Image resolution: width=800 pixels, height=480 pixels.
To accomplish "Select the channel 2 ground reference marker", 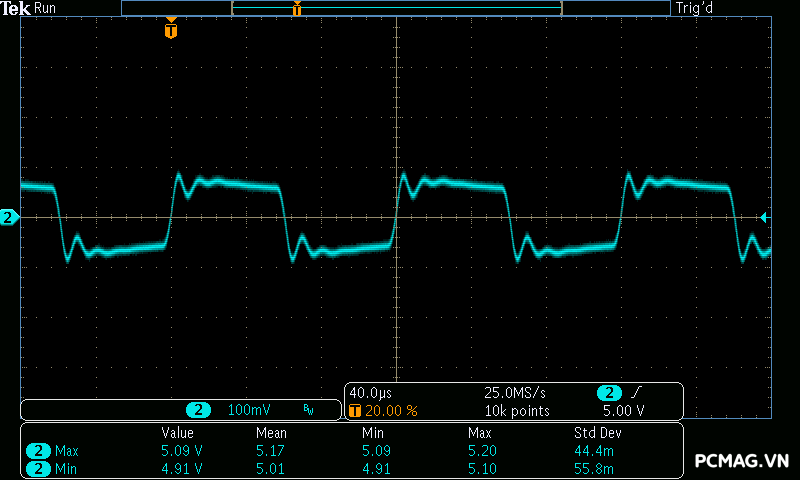I will click(x=9, y=217).
